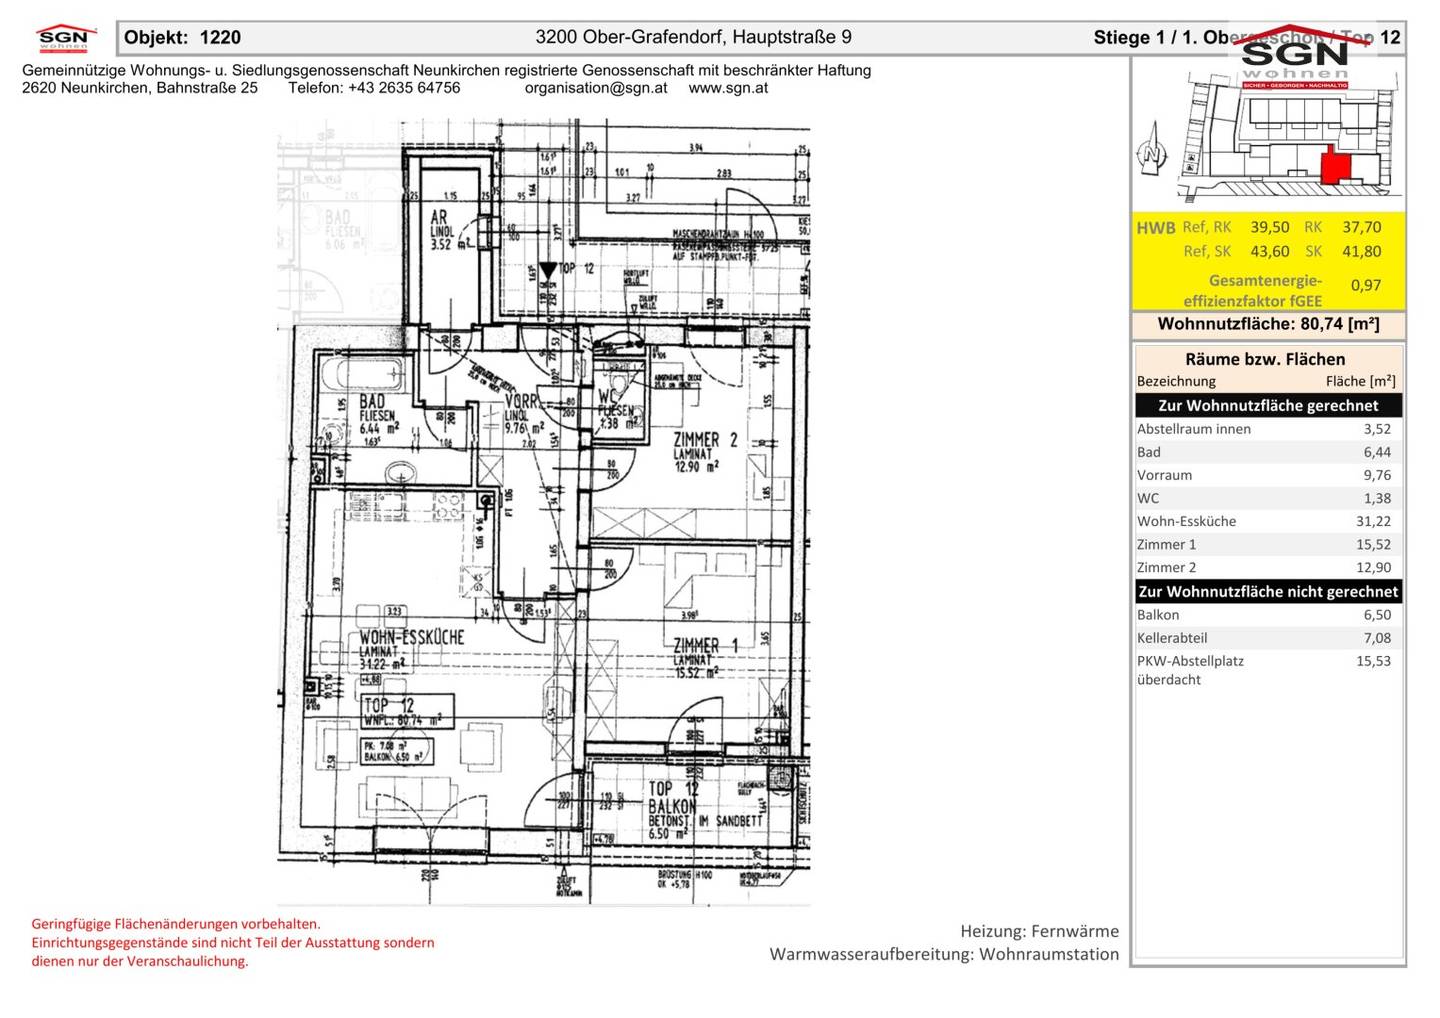Click 'VORR LINOL' hallway label on plan

point(521,407)
